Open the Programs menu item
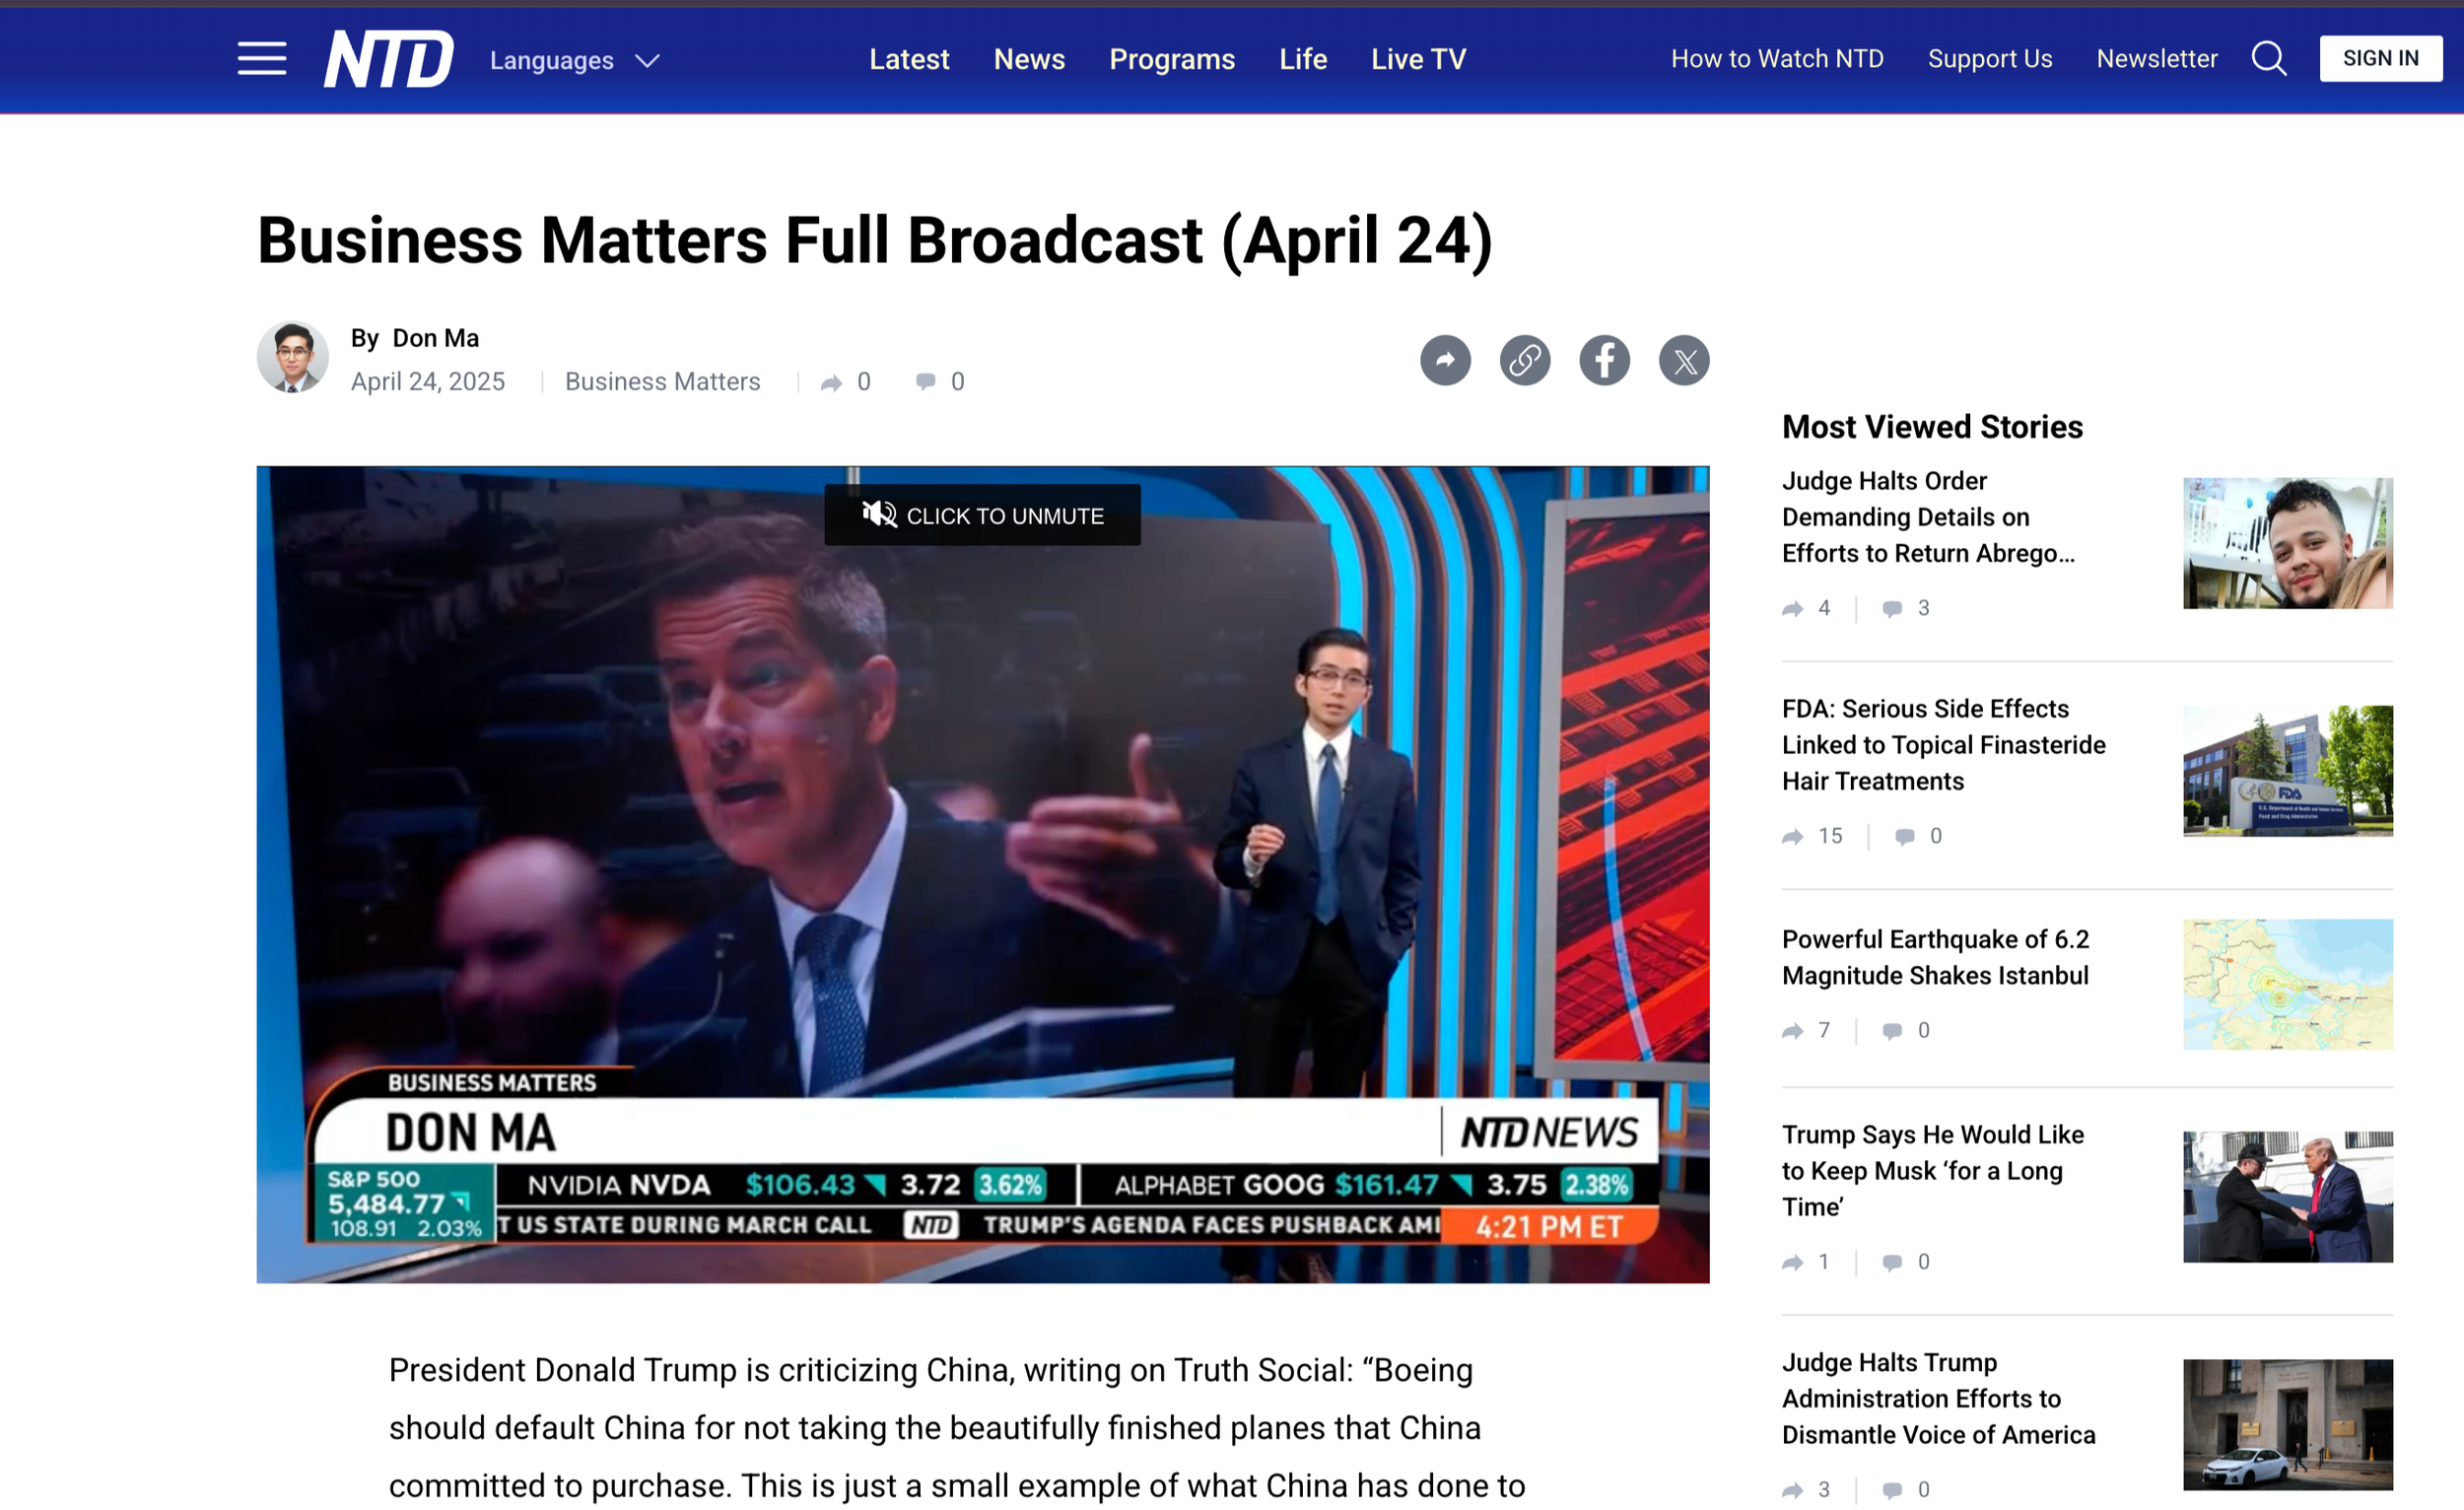Screen dimensions: 2464x1510 (1172, 59)
